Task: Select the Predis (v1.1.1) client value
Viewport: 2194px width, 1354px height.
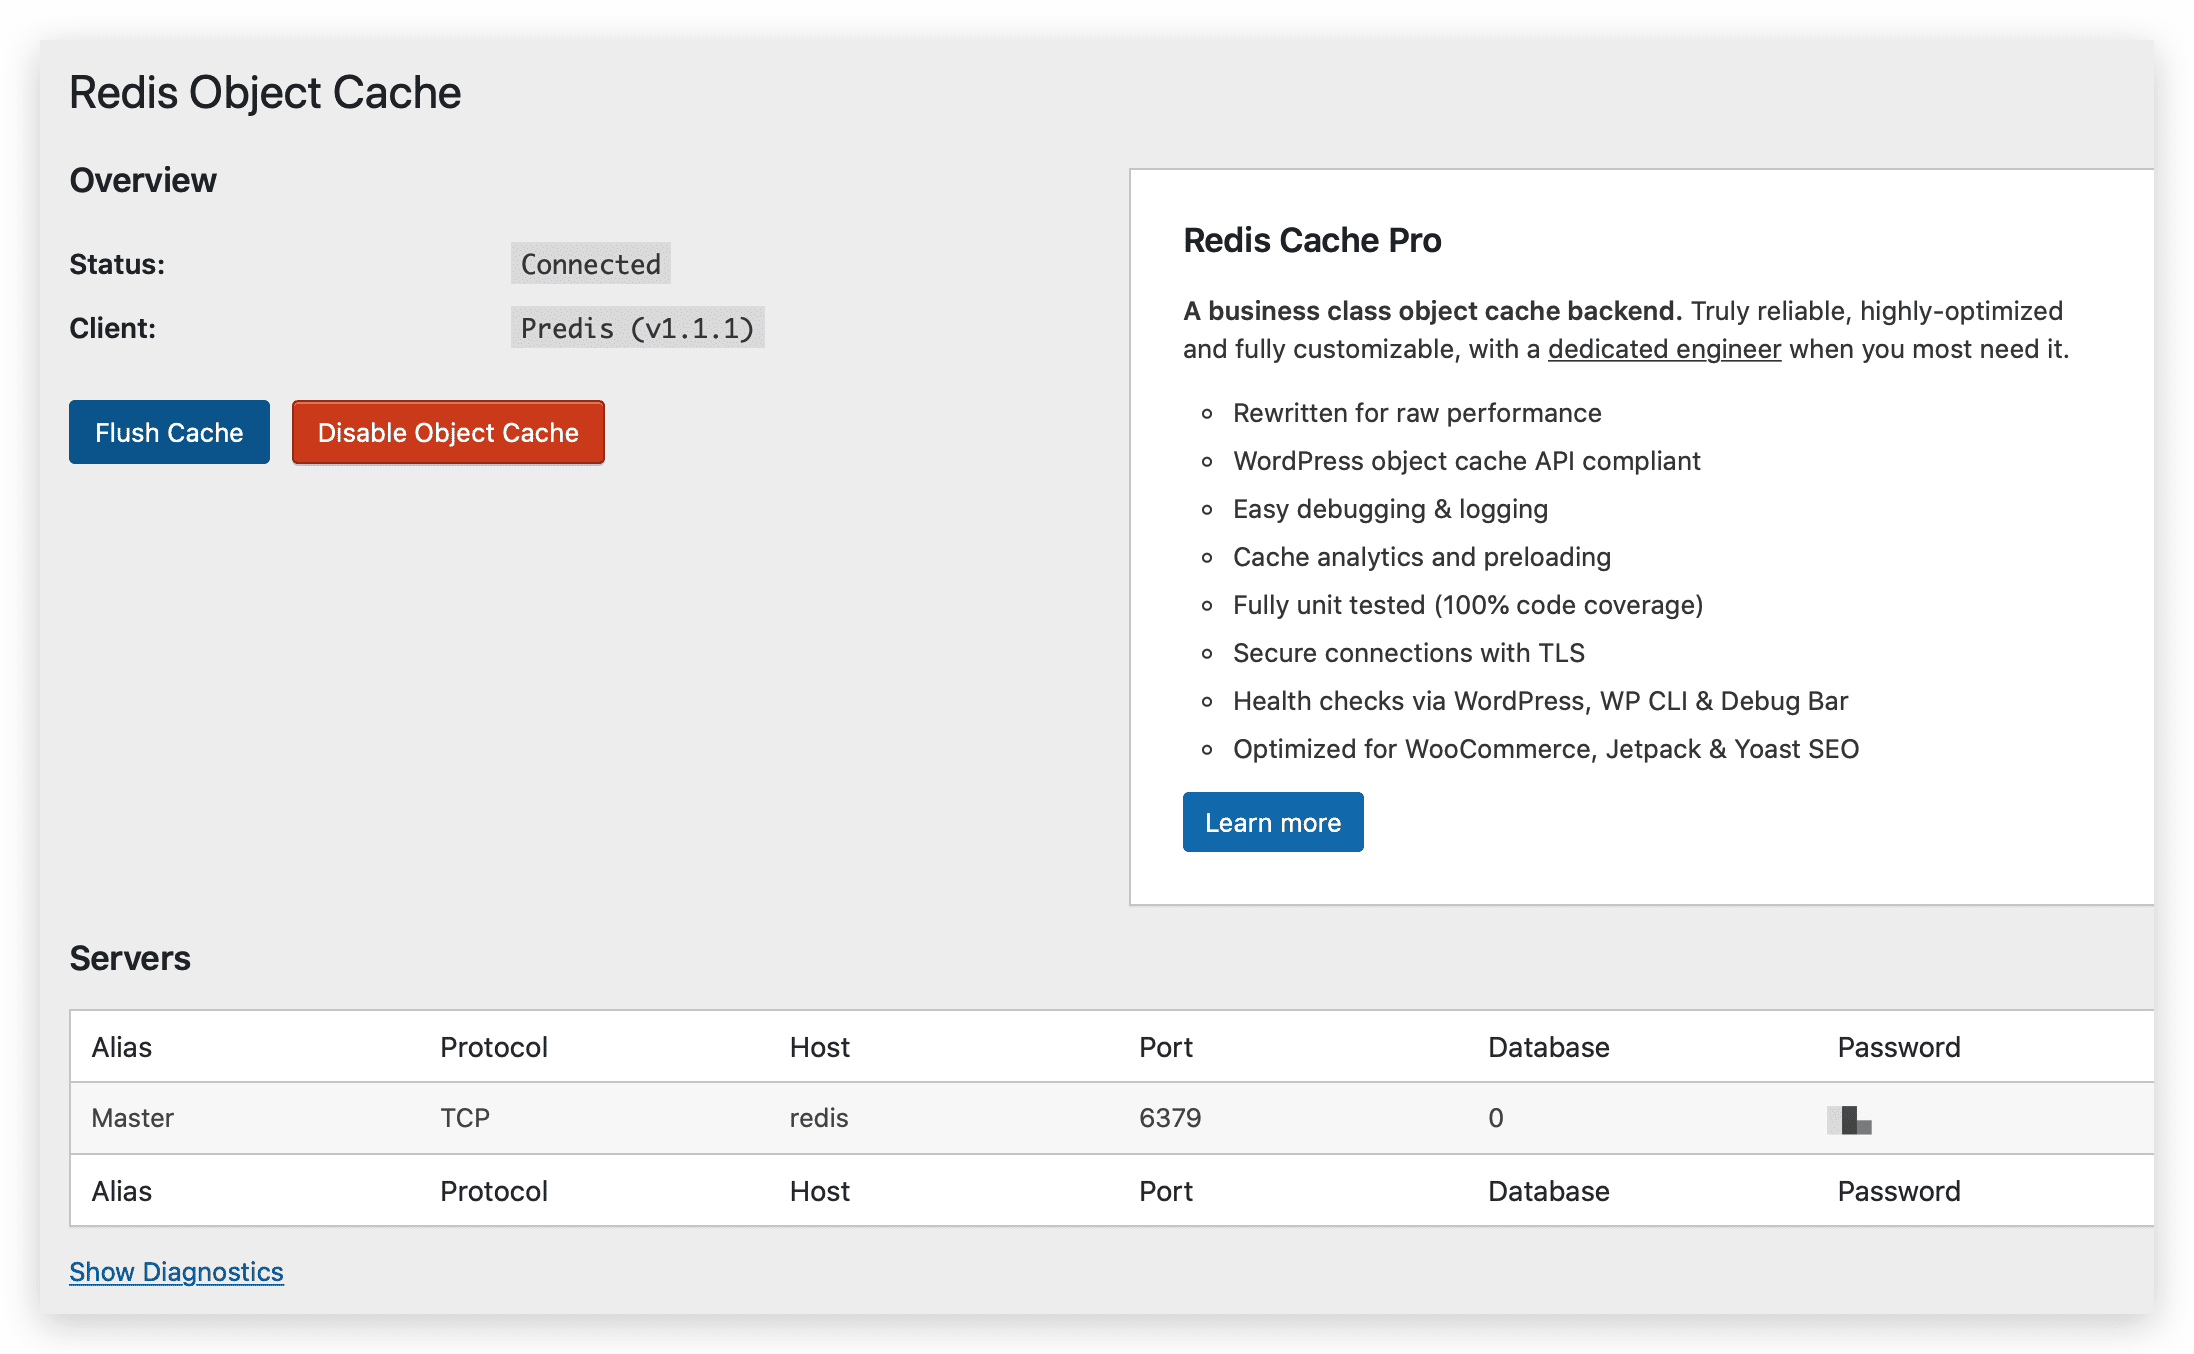Action: click(x=637, y=328)
